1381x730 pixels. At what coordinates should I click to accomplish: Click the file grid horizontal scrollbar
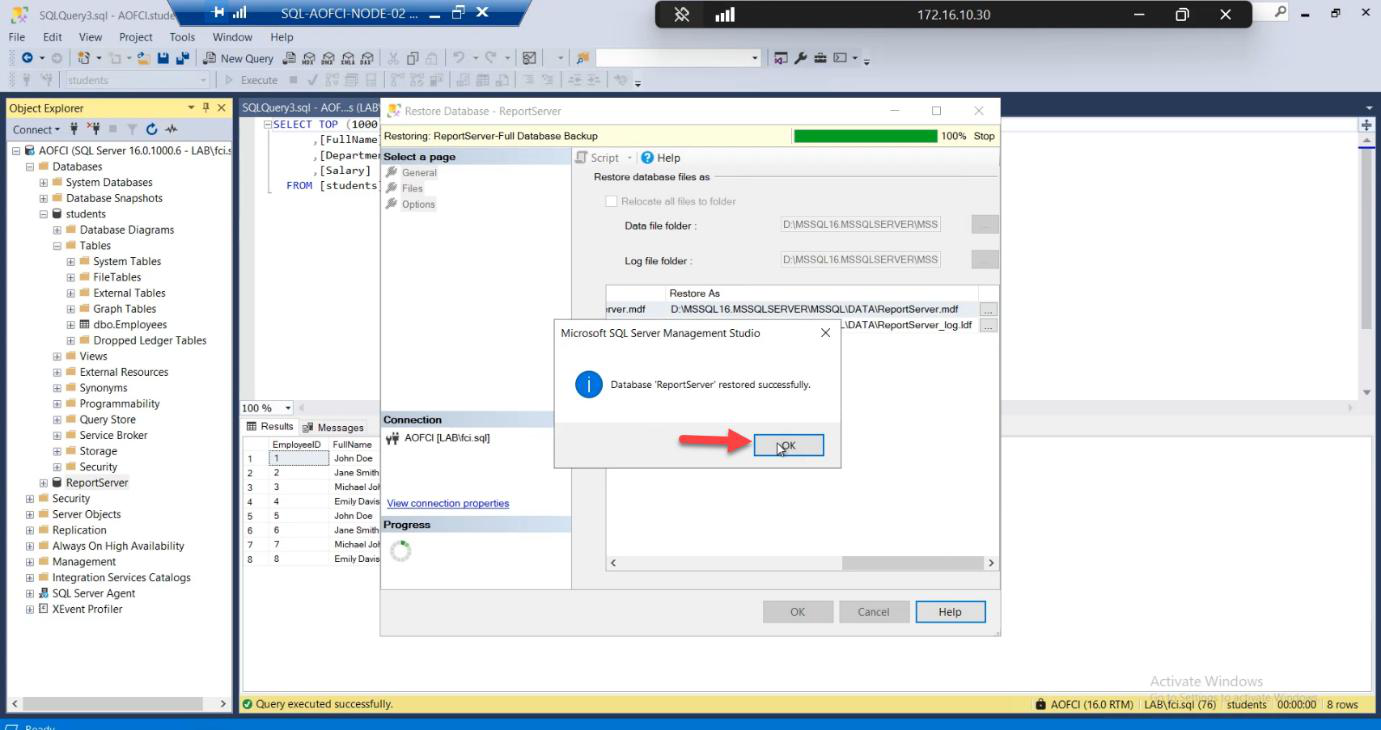(x=802, y=563)
